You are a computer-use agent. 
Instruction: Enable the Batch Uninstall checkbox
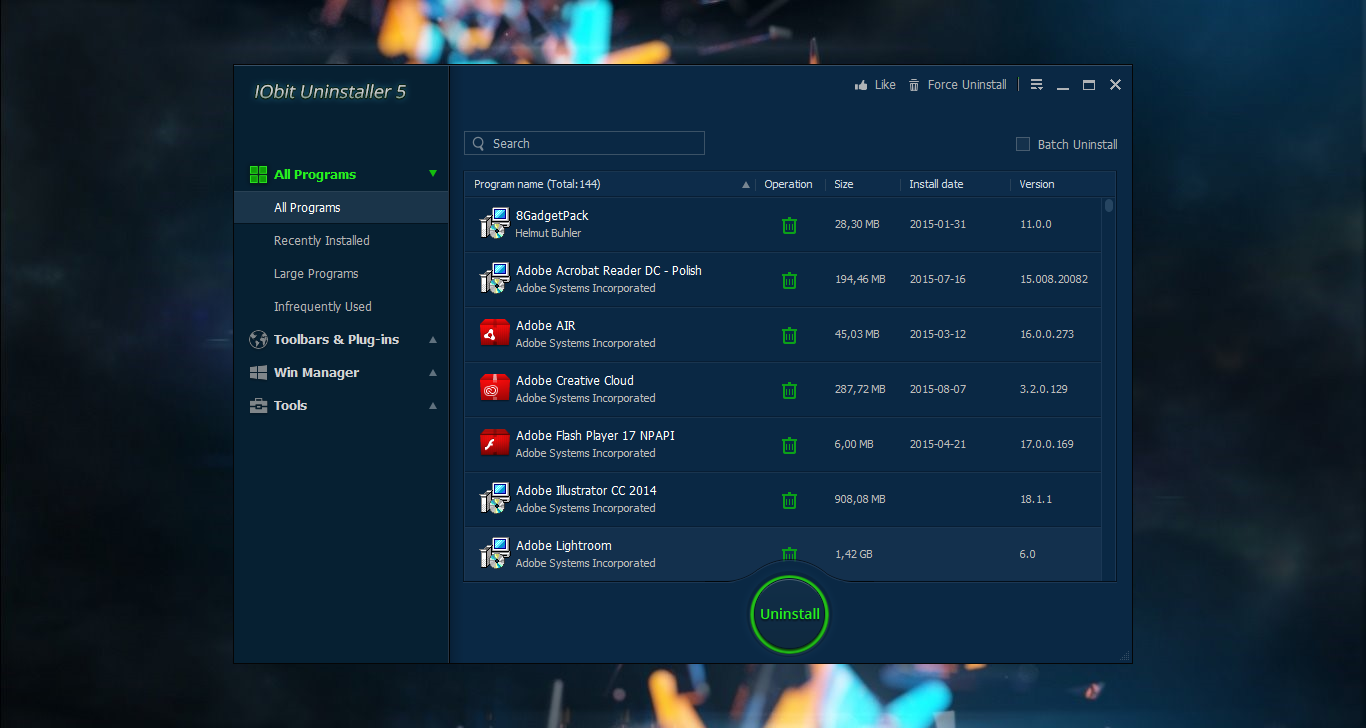click(1023, 144)
